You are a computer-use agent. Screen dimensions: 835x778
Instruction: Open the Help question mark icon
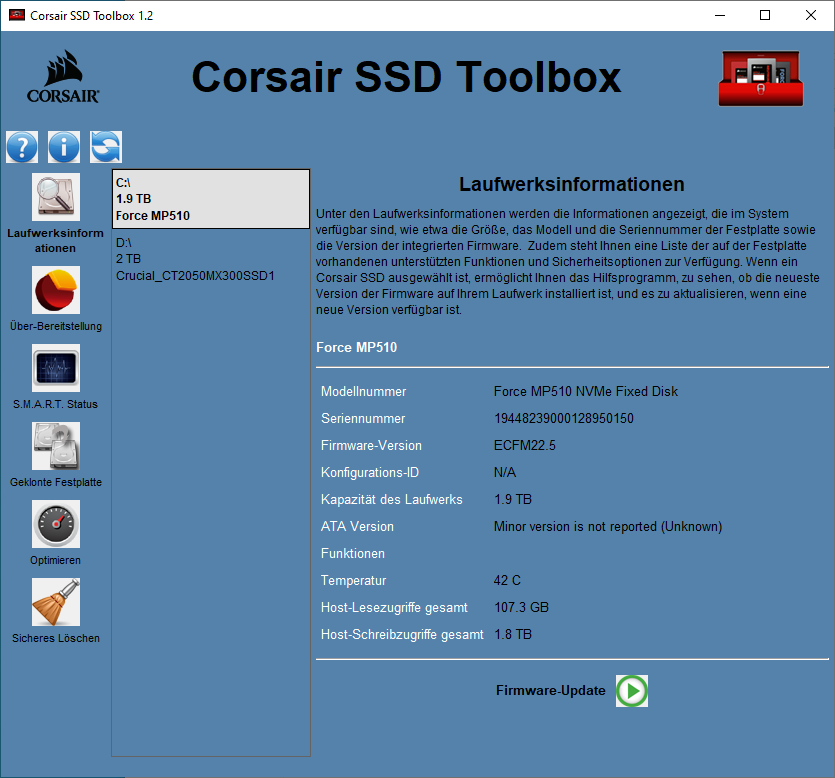click(x=22, y=147)
